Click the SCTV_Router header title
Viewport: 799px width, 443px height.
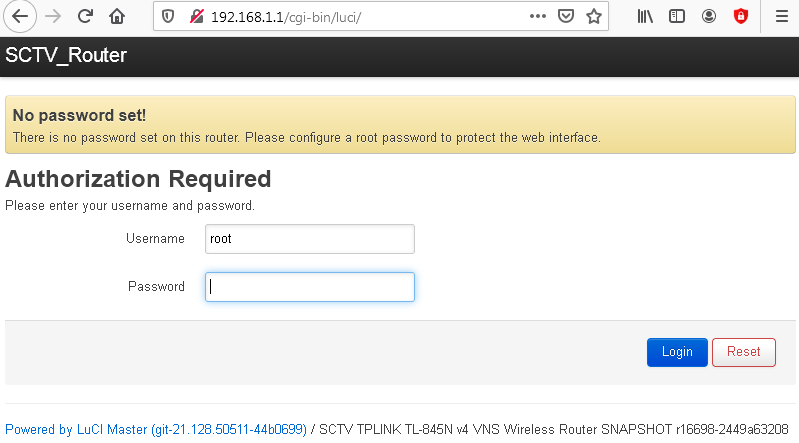66,55
